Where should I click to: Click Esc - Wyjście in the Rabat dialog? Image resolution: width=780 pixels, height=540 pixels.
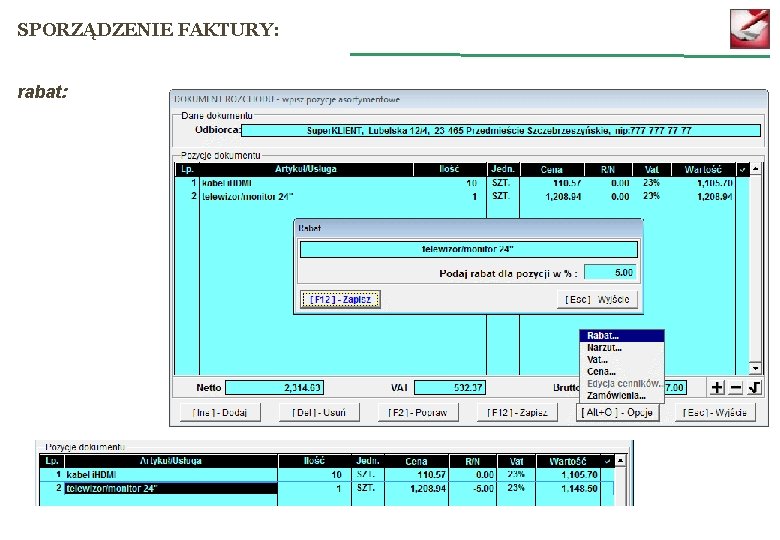coord(597,299)
